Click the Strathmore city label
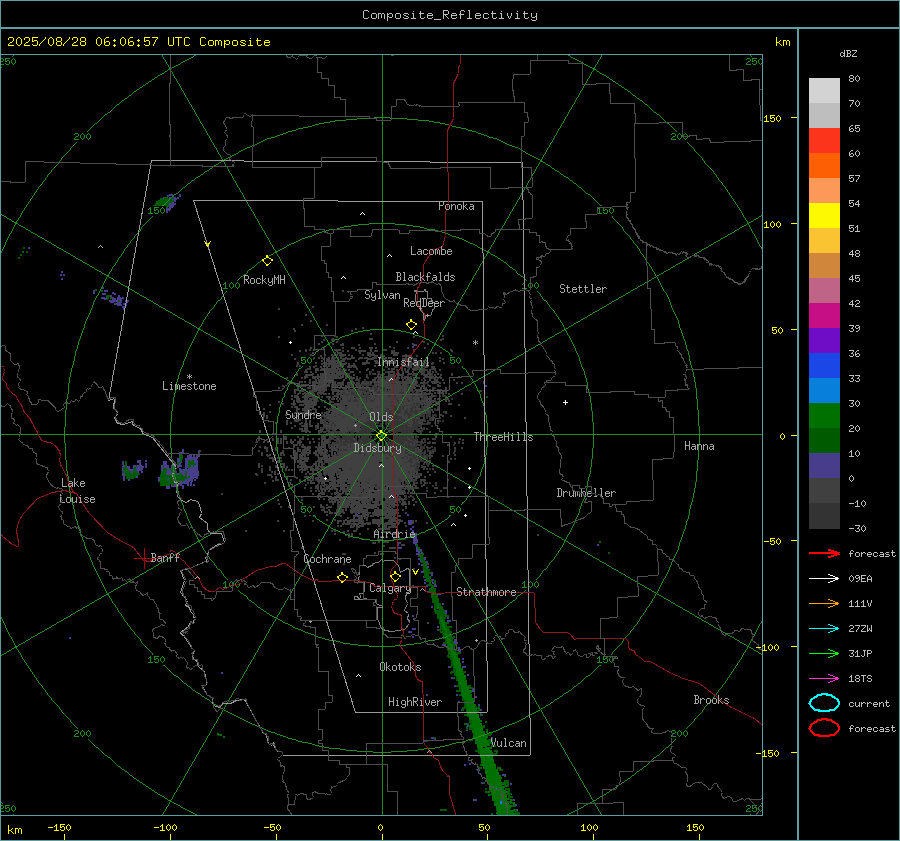This screenshot has height=841, width=900. (x=486, y=592)
